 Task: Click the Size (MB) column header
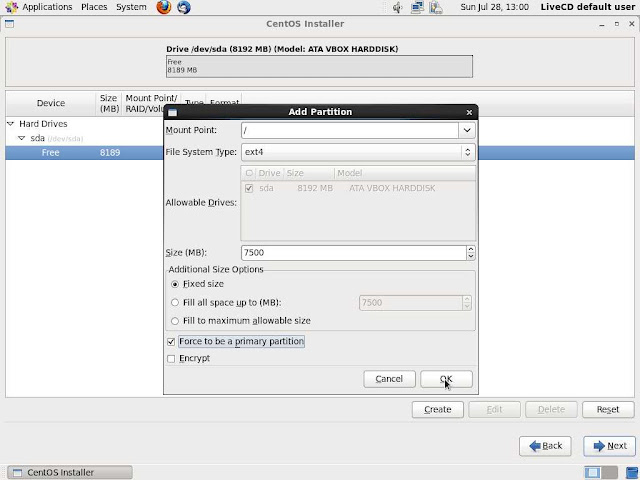[109, 103]
